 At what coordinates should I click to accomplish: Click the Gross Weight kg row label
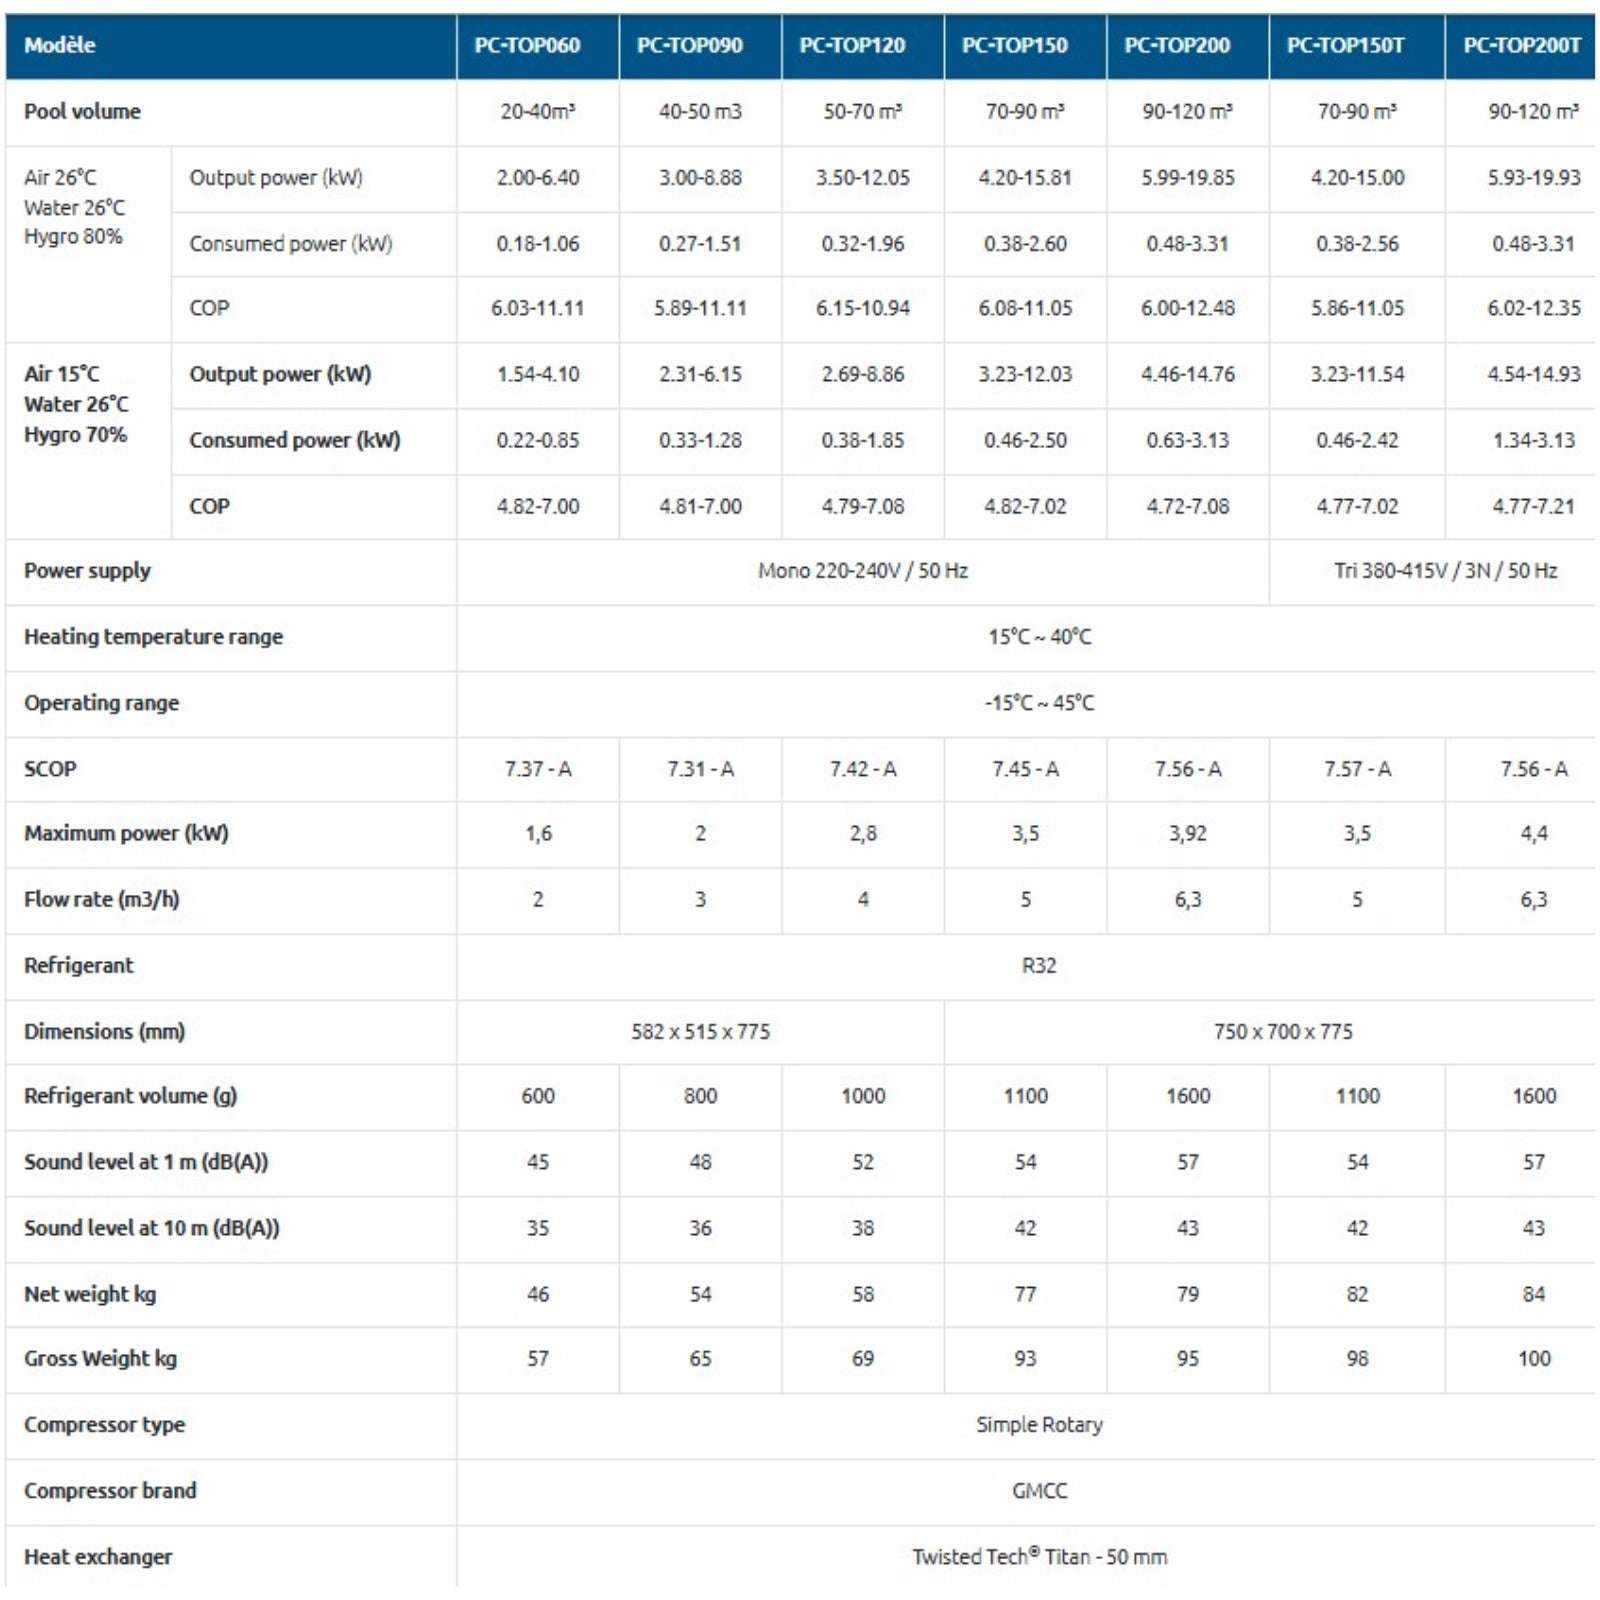pyautogui.click(x=100, y=1358)
